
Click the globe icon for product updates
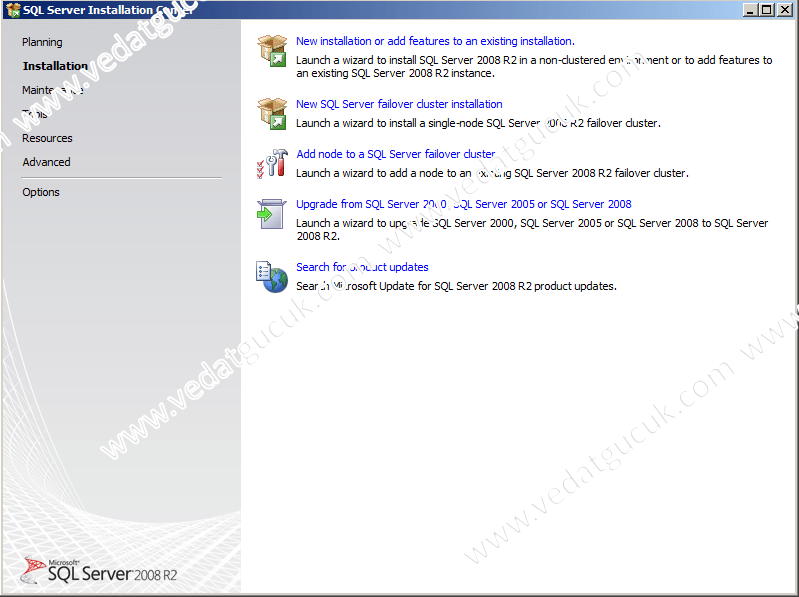pyautogui.click(x=272, y=277)
